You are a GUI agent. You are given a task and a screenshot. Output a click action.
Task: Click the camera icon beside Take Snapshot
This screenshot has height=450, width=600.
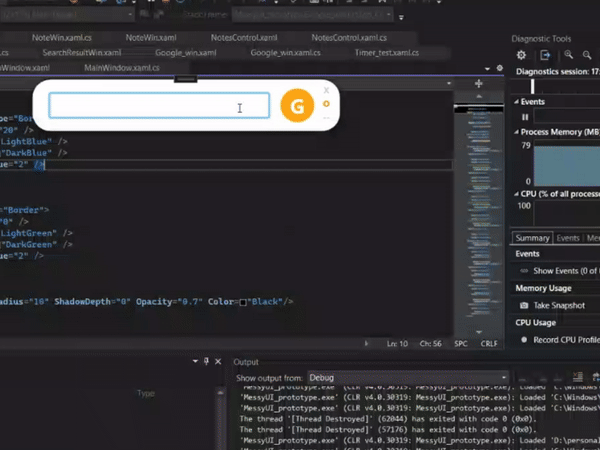coord(524,305)
